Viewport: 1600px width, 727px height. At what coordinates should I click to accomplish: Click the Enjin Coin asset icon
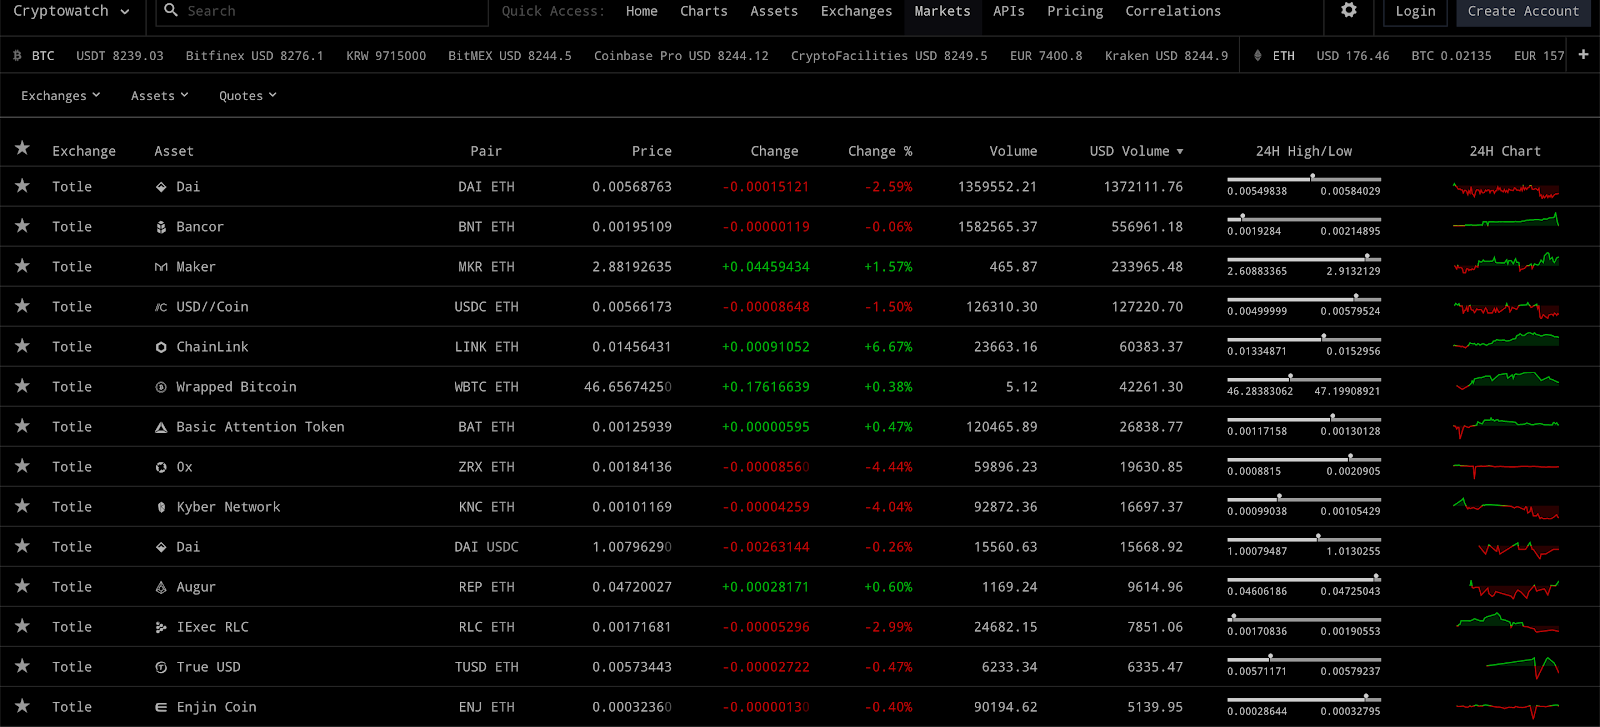click(x=161, y=707)
